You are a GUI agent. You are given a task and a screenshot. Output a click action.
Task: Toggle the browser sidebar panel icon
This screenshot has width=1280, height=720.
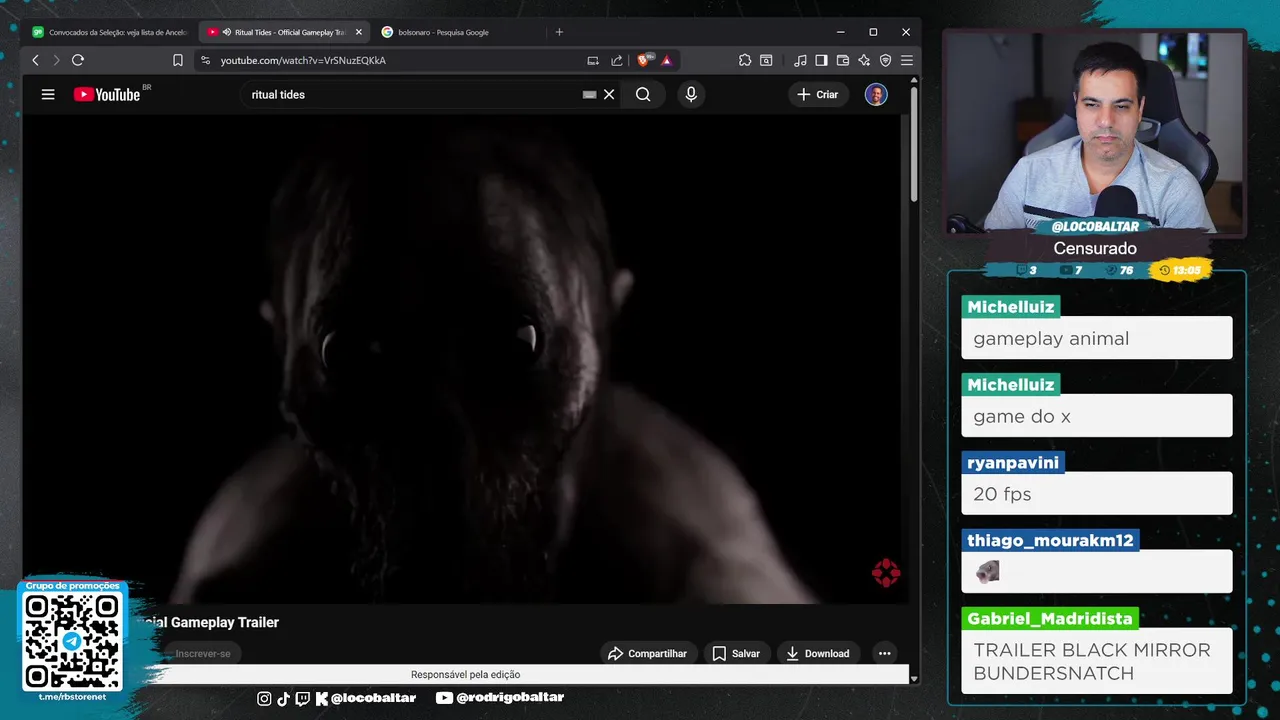[821, 60]
